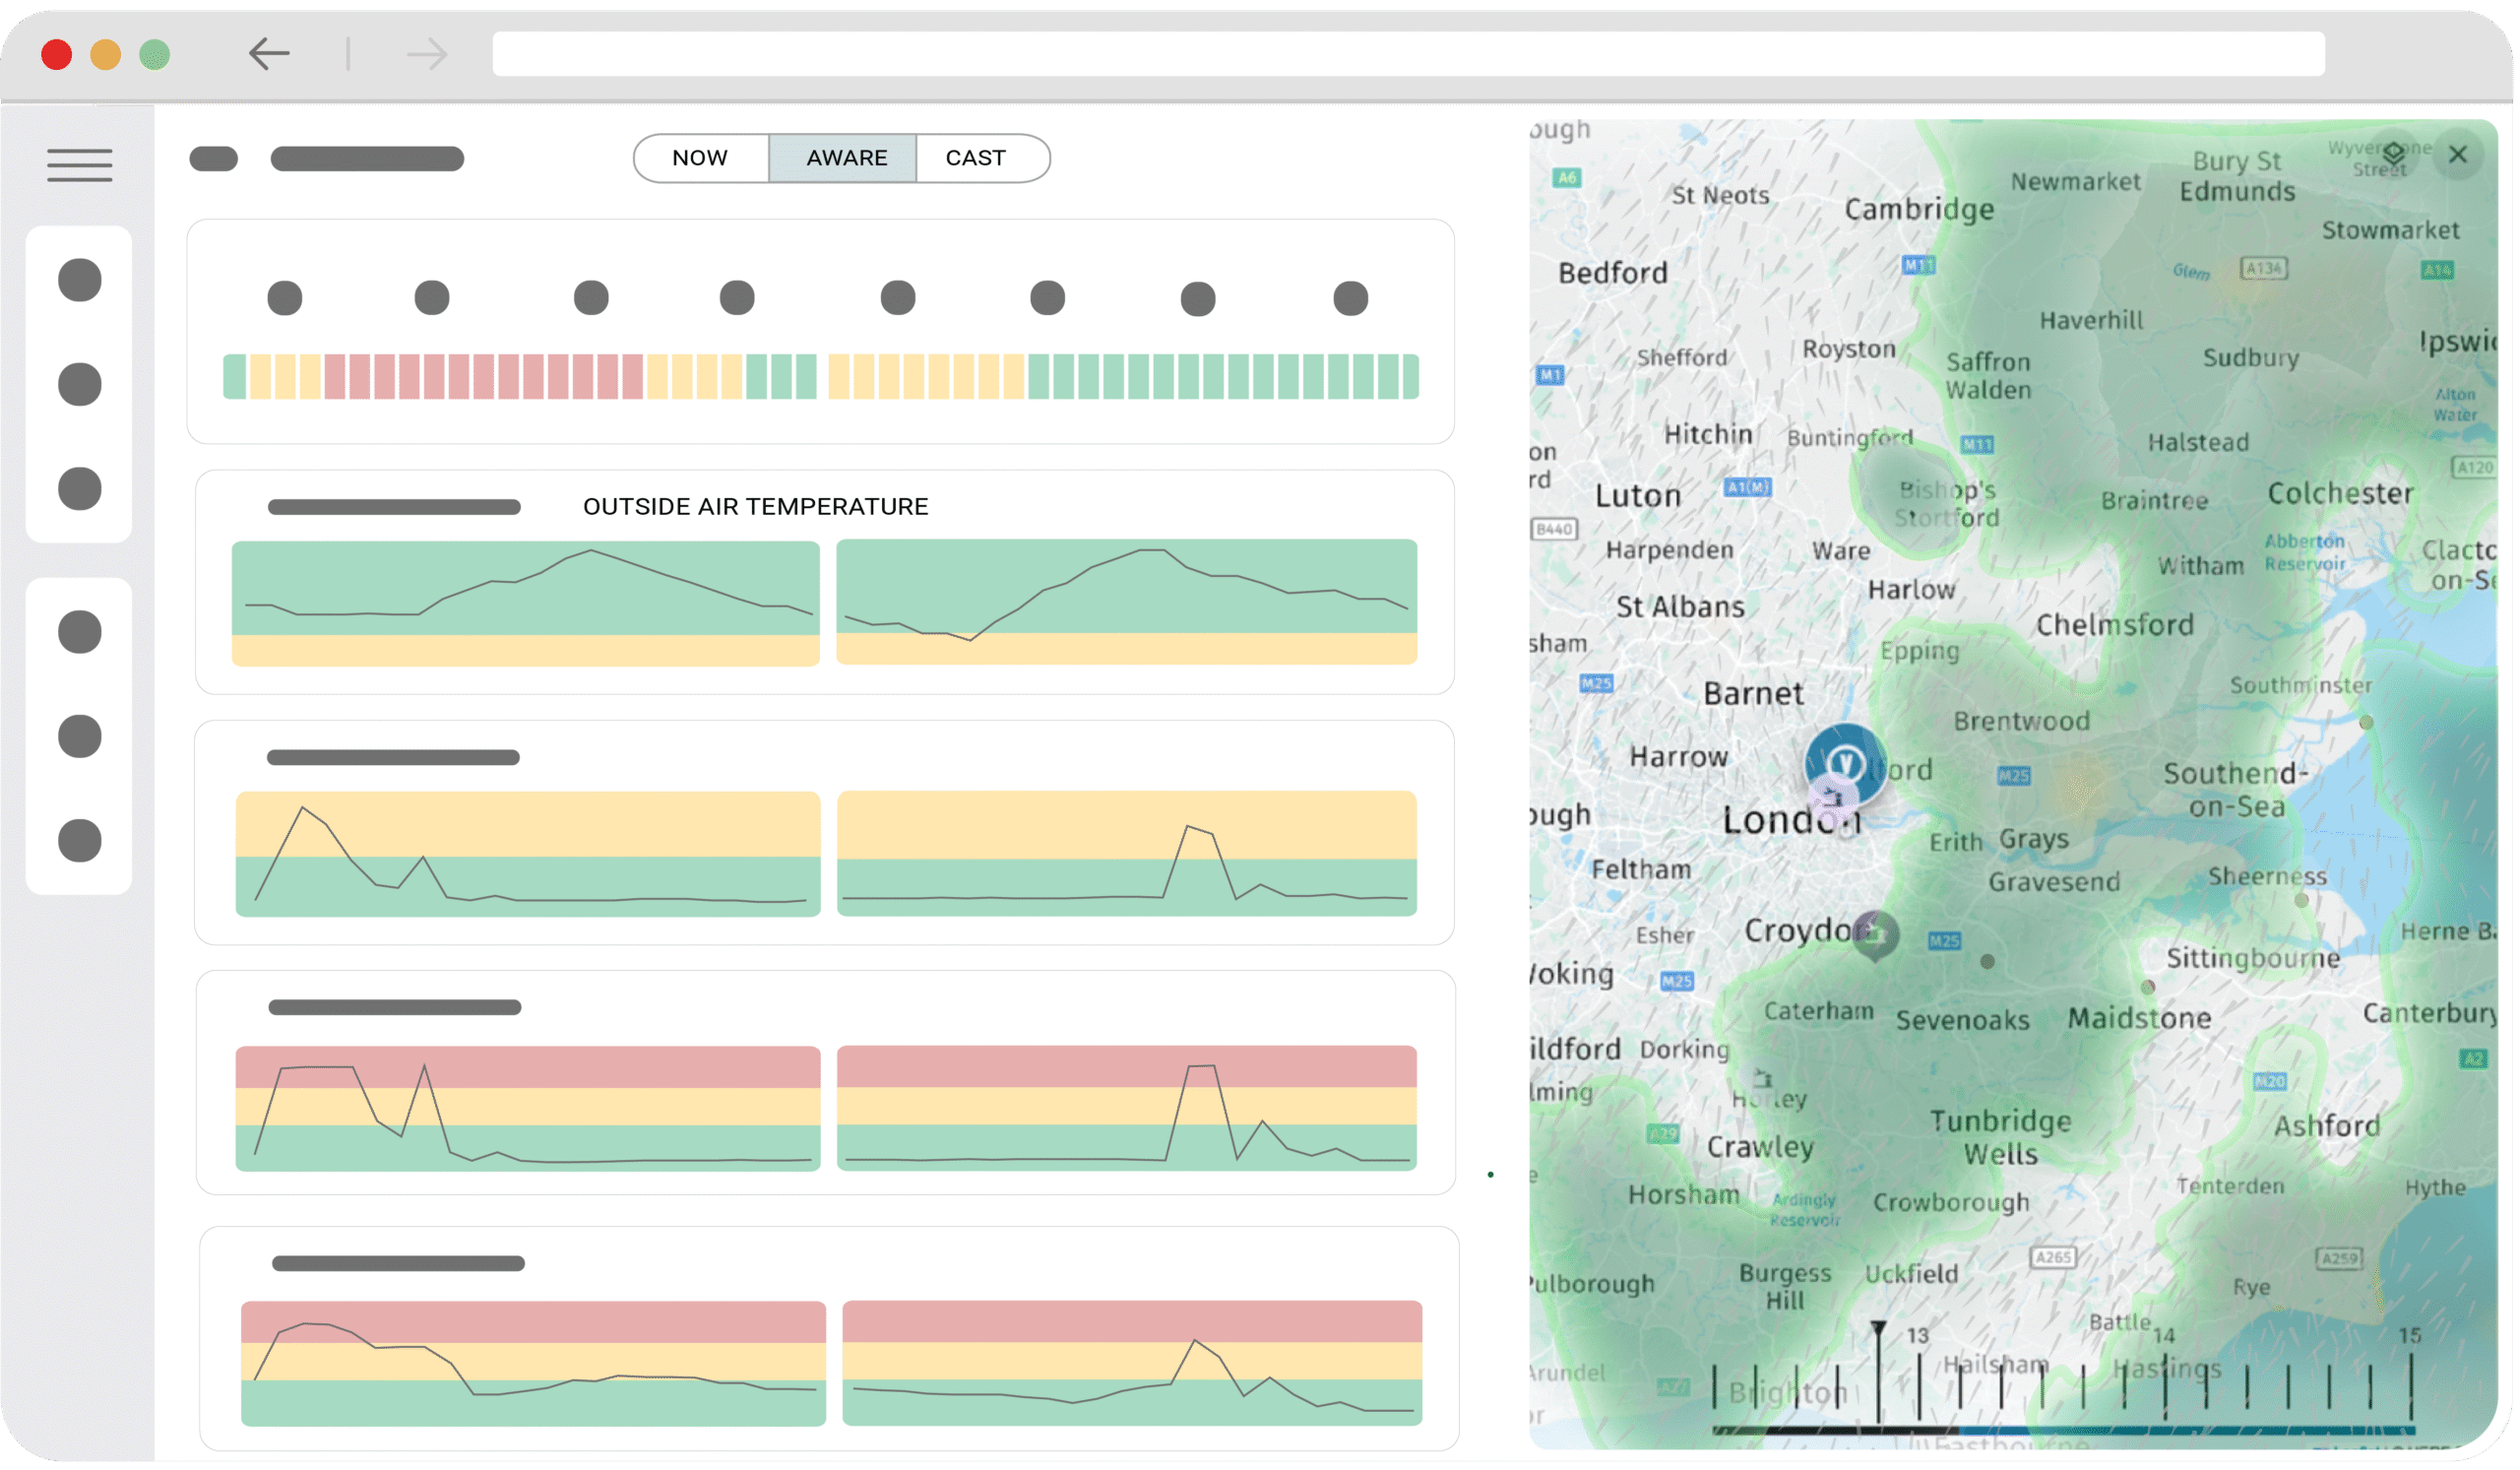Switch to the NOW tab

(699, 157)
